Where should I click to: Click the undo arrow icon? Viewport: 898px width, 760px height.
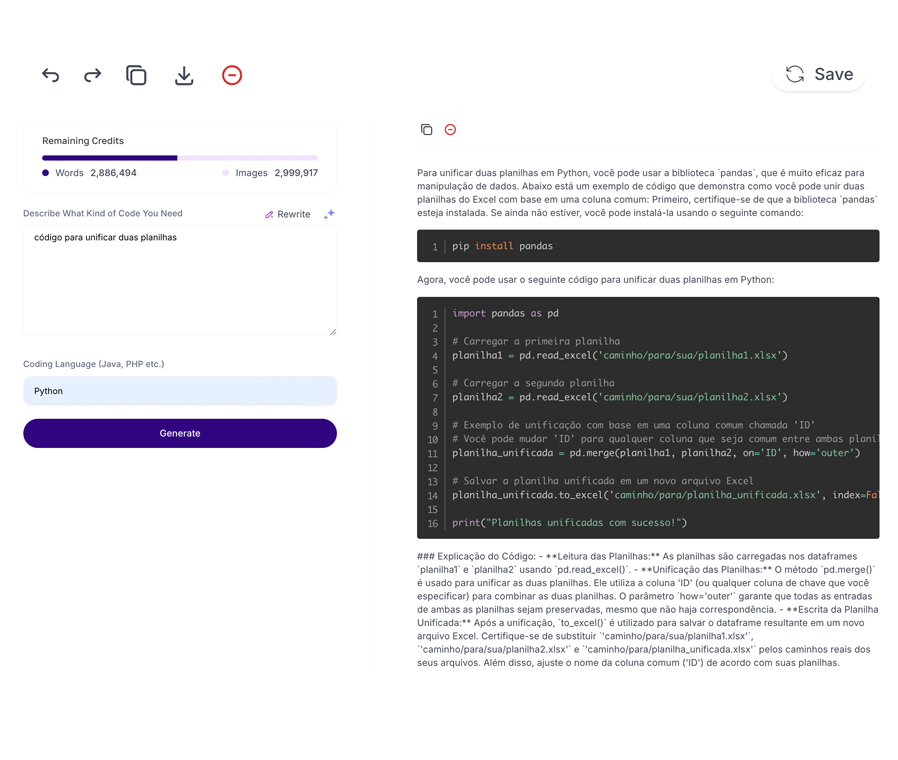coord(50,75)
